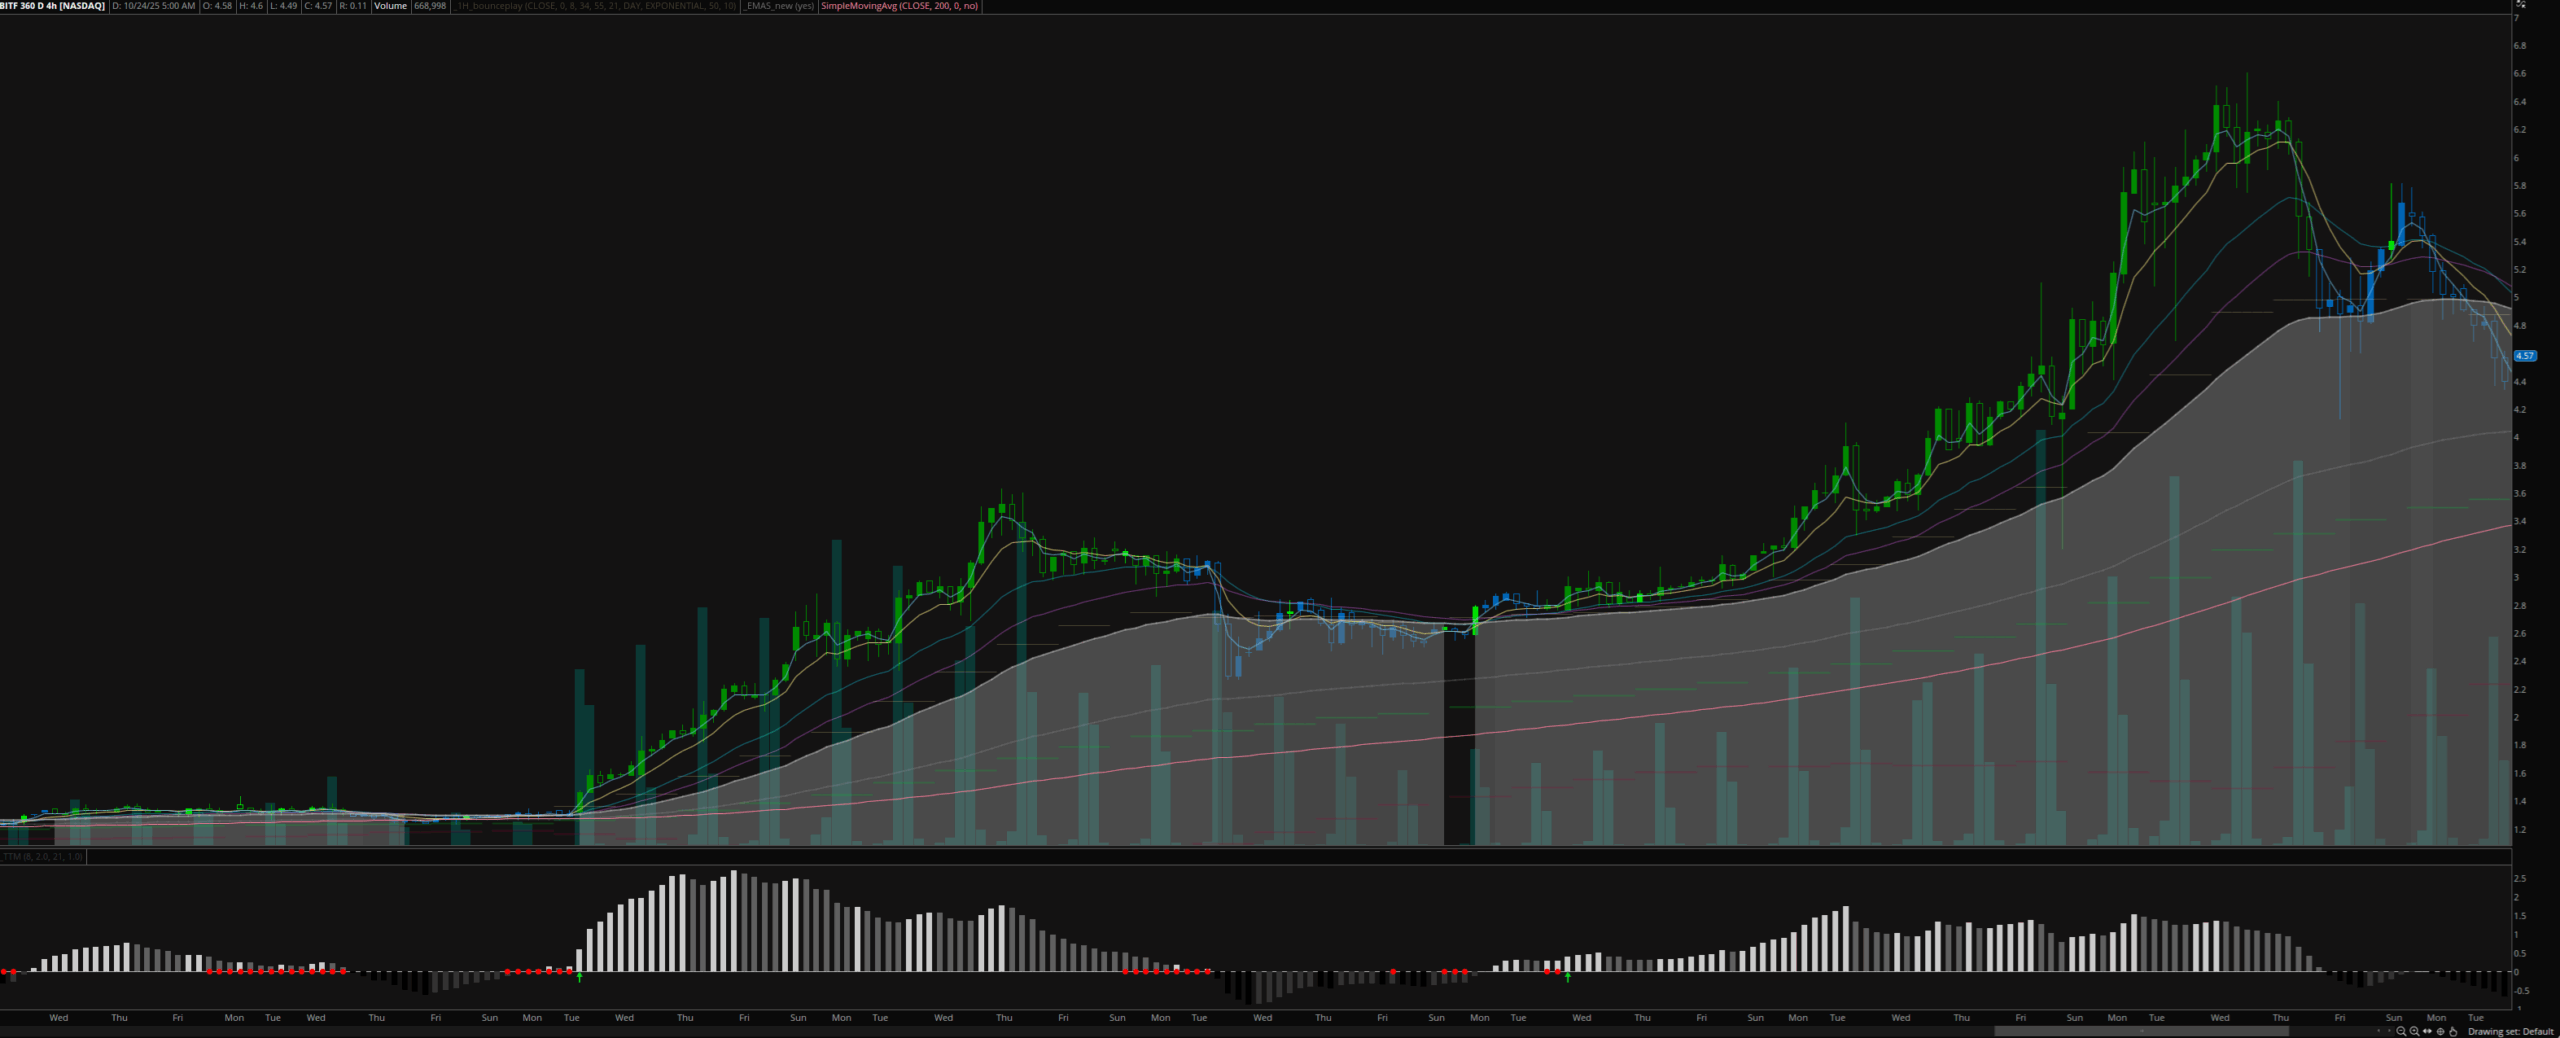This screenshot has height=1038, width=2560.
Task: Click the TTM study label in lower panel
Action: coord(43,857)
